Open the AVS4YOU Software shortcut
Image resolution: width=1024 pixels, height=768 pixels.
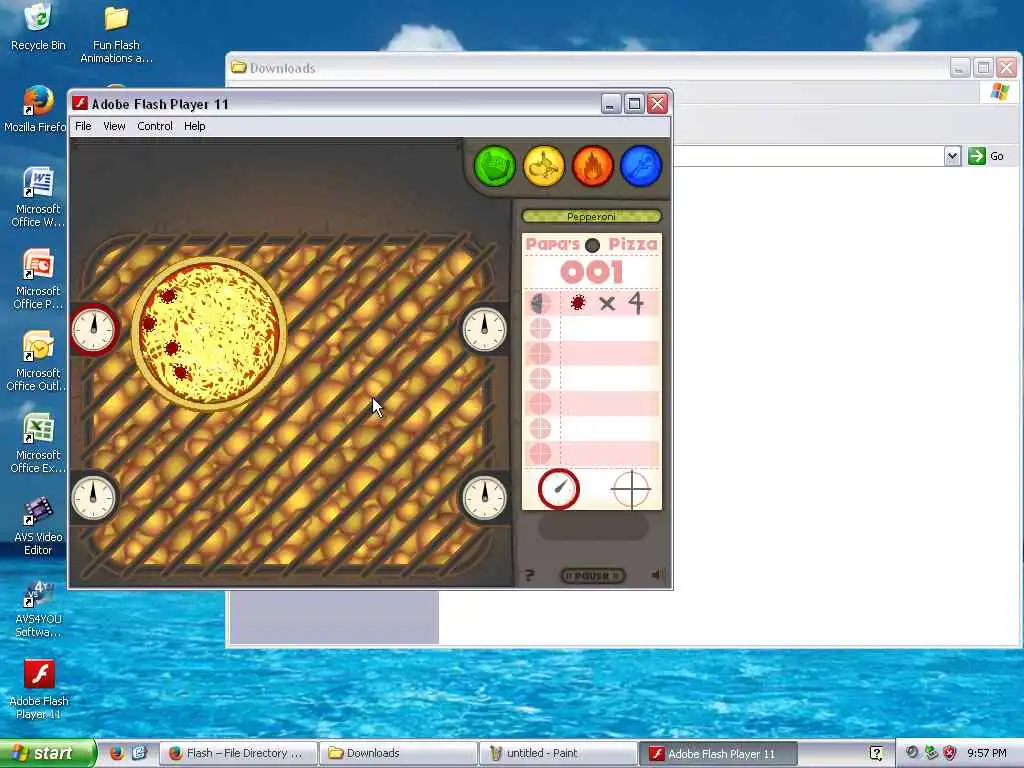click(38, 609)
